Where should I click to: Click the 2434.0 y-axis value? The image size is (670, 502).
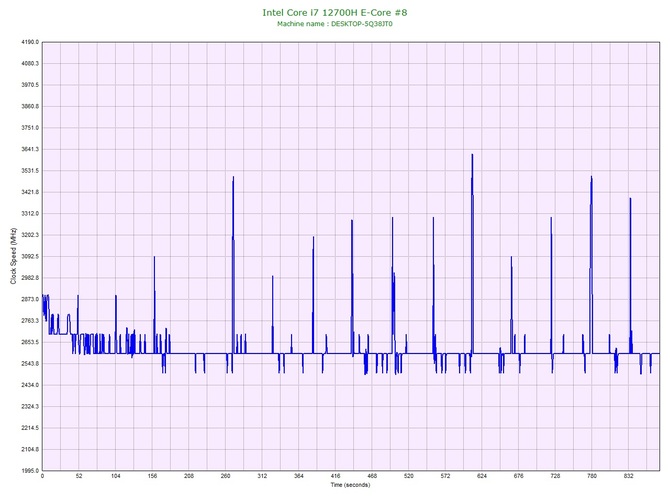tap(30, 385)
